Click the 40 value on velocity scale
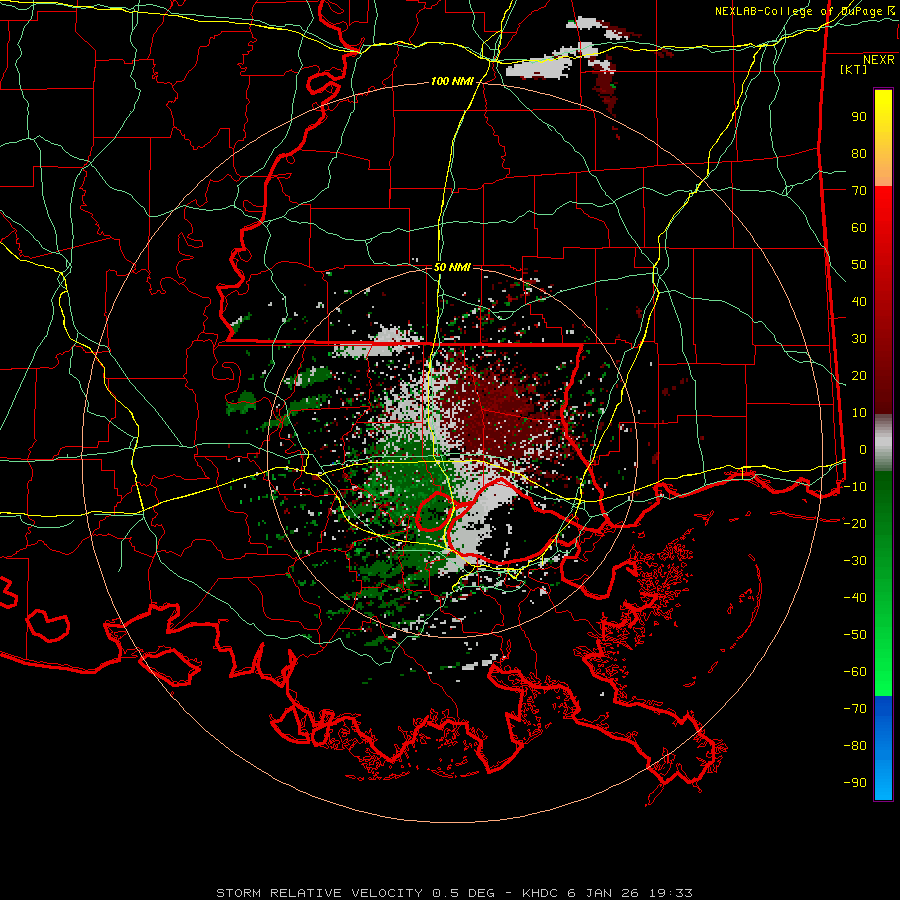 (x=859, y=302)
